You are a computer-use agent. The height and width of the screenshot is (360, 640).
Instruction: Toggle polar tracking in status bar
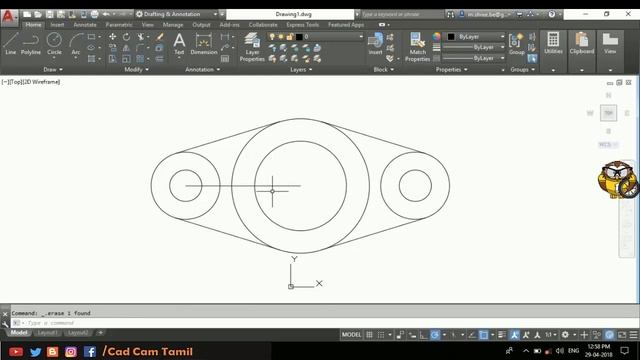[x=435, y=335]
